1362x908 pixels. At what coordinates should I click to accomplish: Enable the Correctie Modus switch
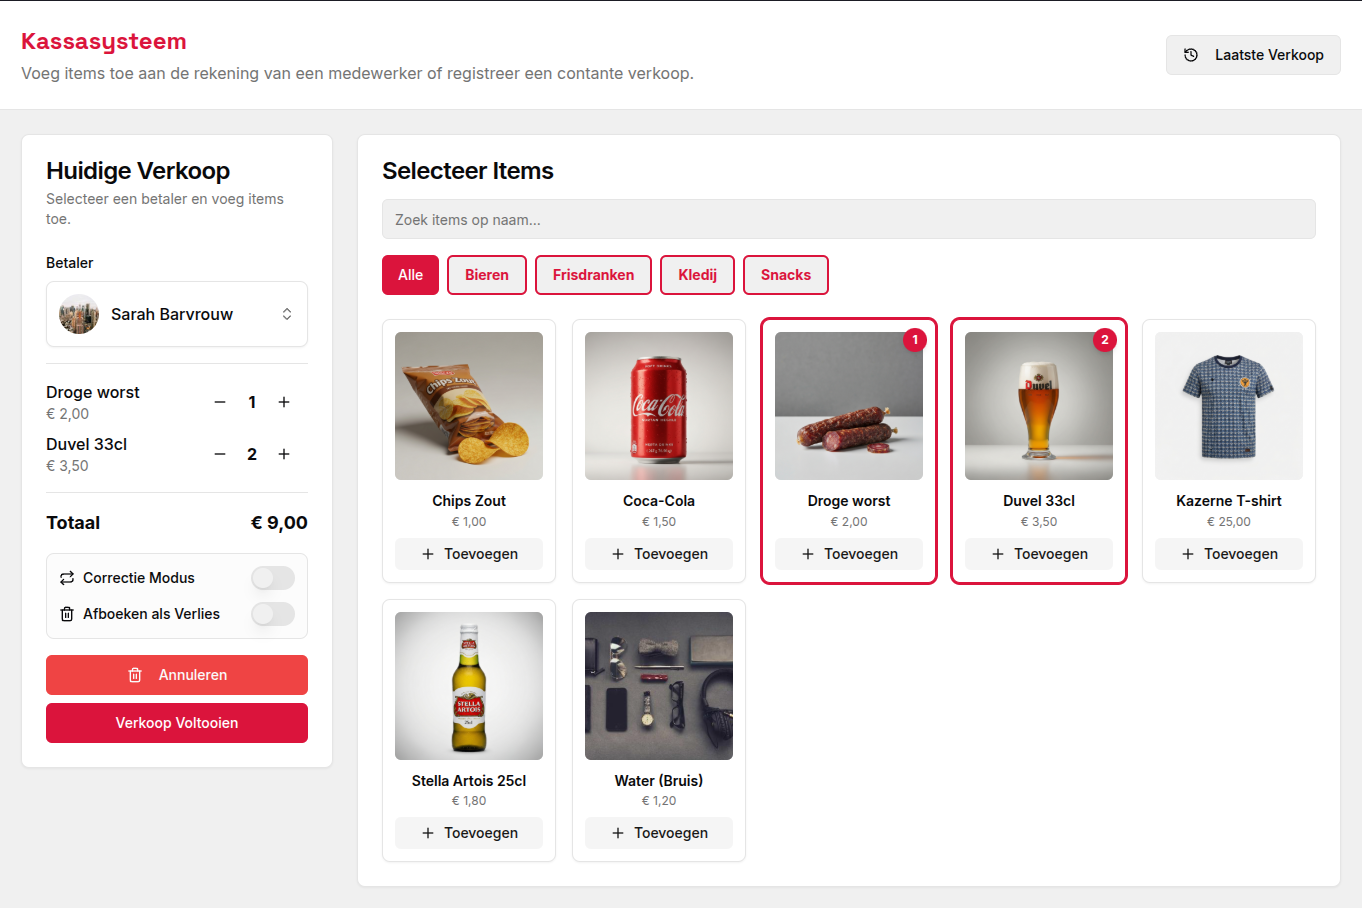(273, 578)
